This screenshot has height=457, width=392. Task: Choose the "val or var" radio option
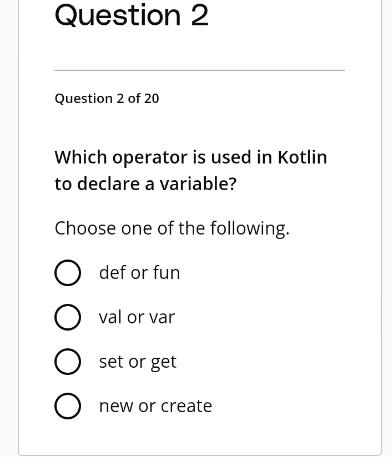click(67, 317)
